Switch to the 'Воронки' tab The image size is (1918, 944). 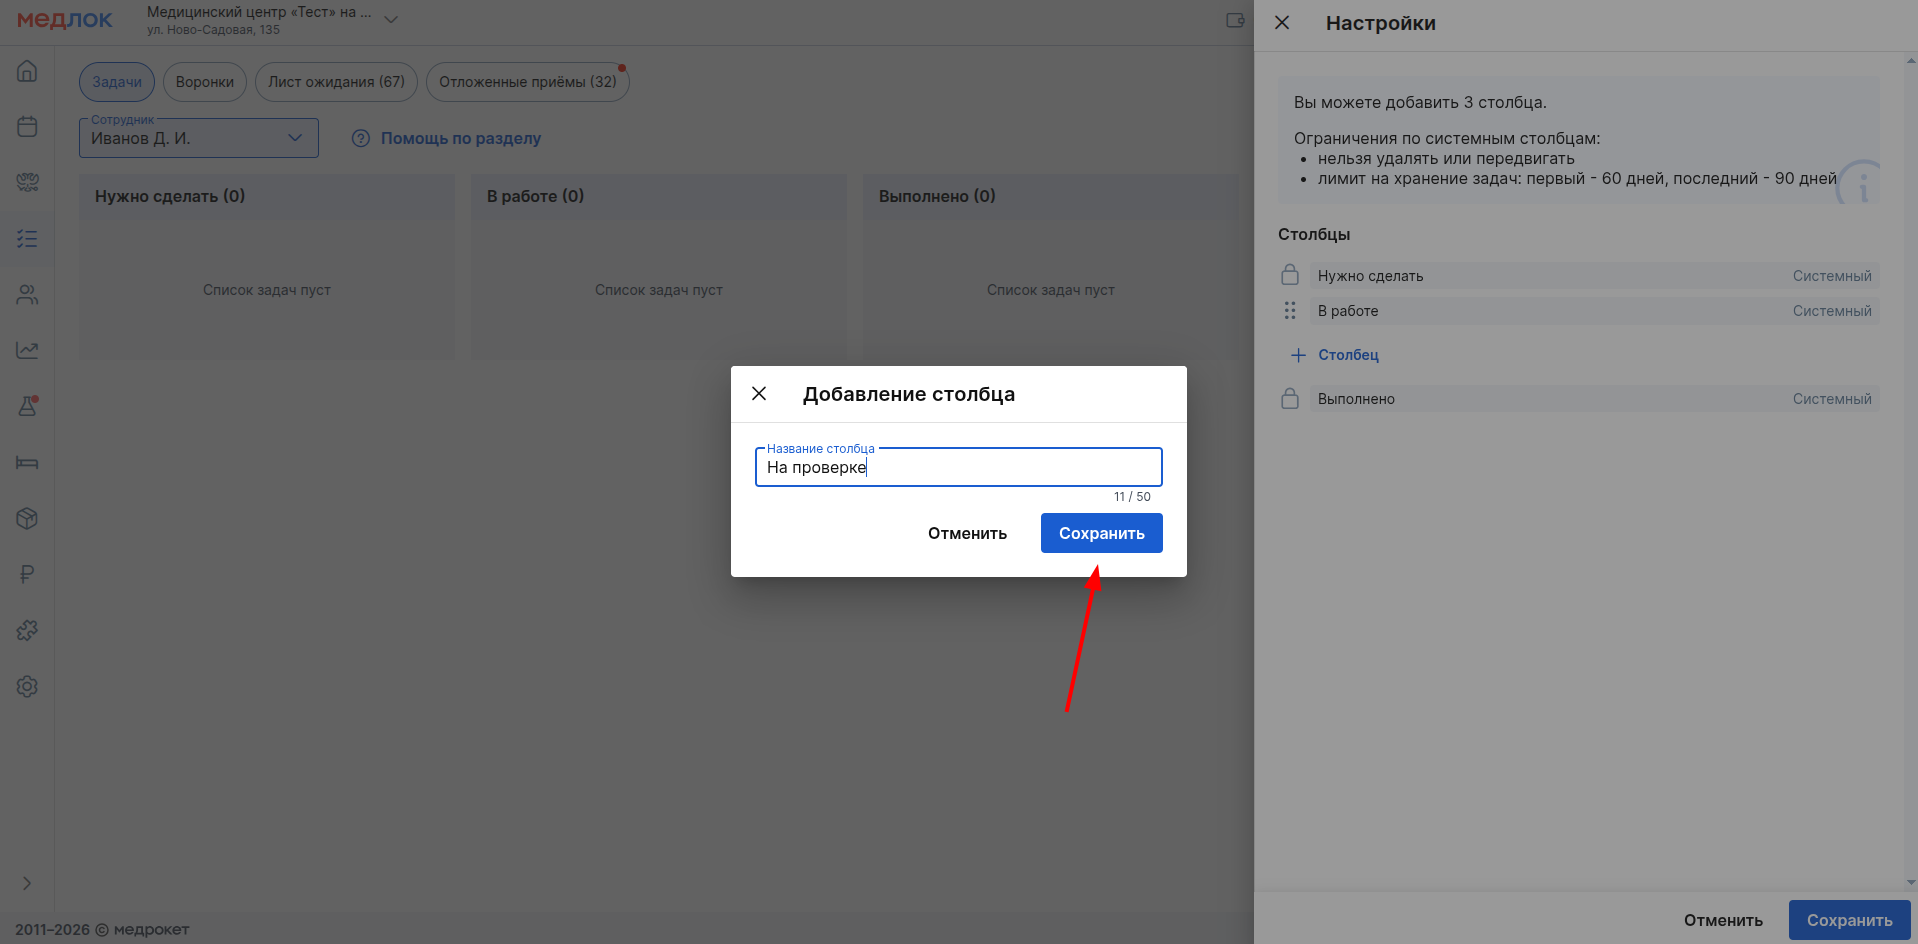pyautogui.click(x=204, y=82)
